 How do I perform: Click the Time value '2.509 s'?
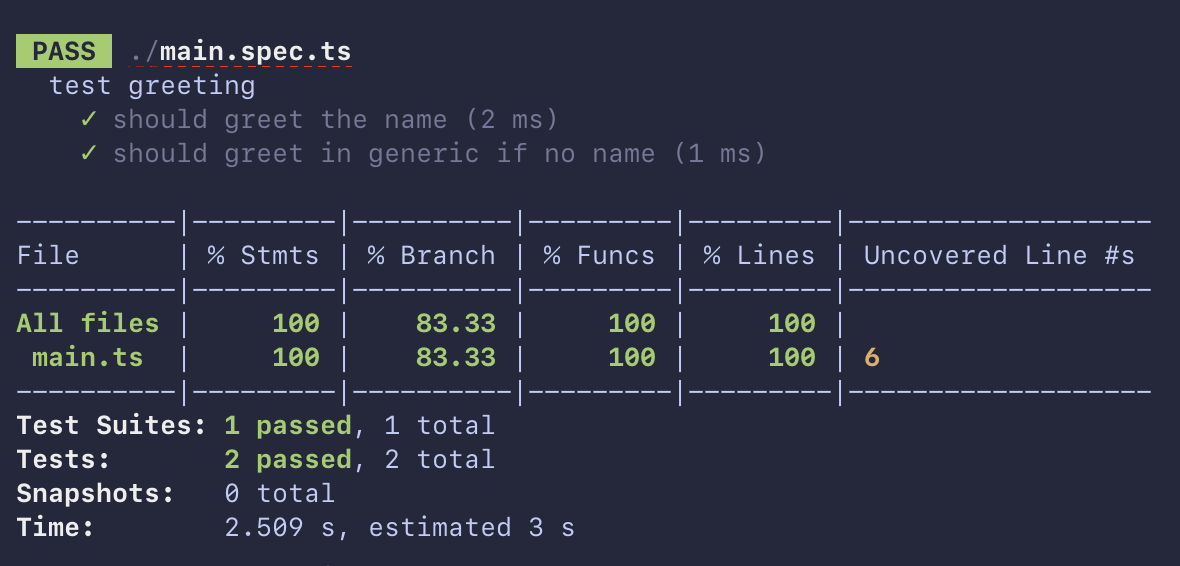tap(280, 528)
